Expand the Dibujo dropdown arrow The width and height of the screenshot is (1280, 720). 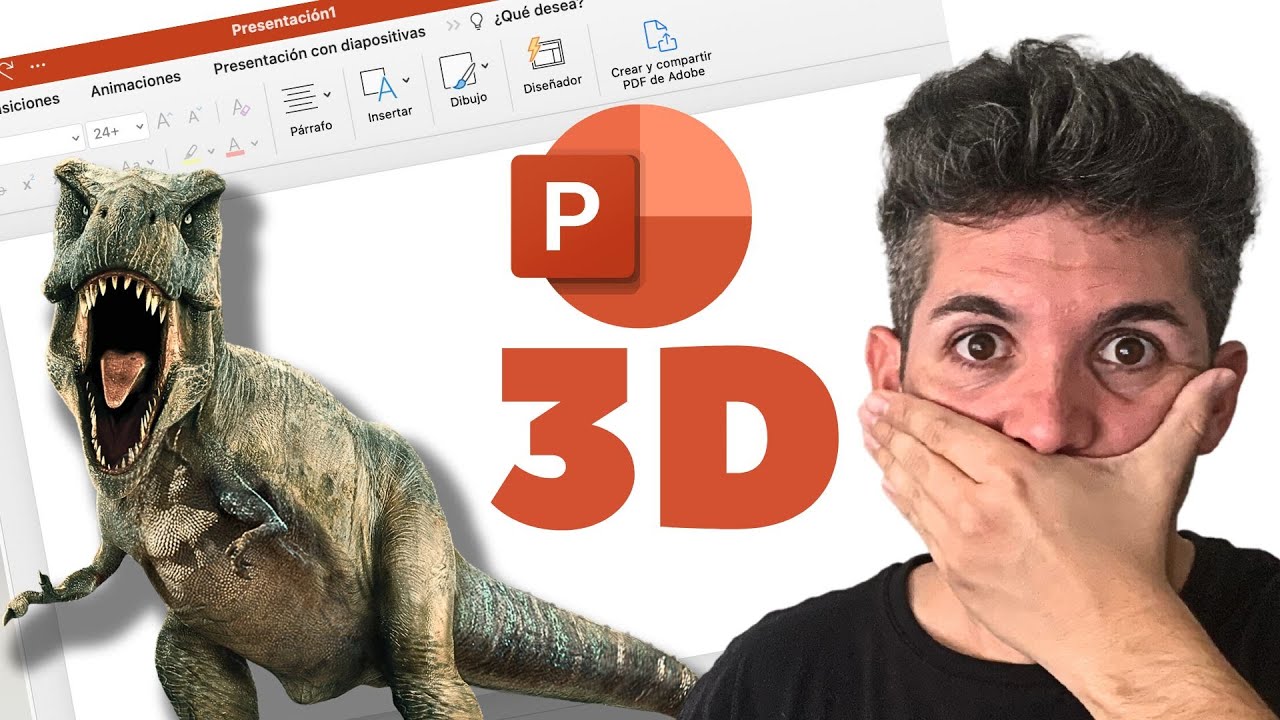coord(485,66)
